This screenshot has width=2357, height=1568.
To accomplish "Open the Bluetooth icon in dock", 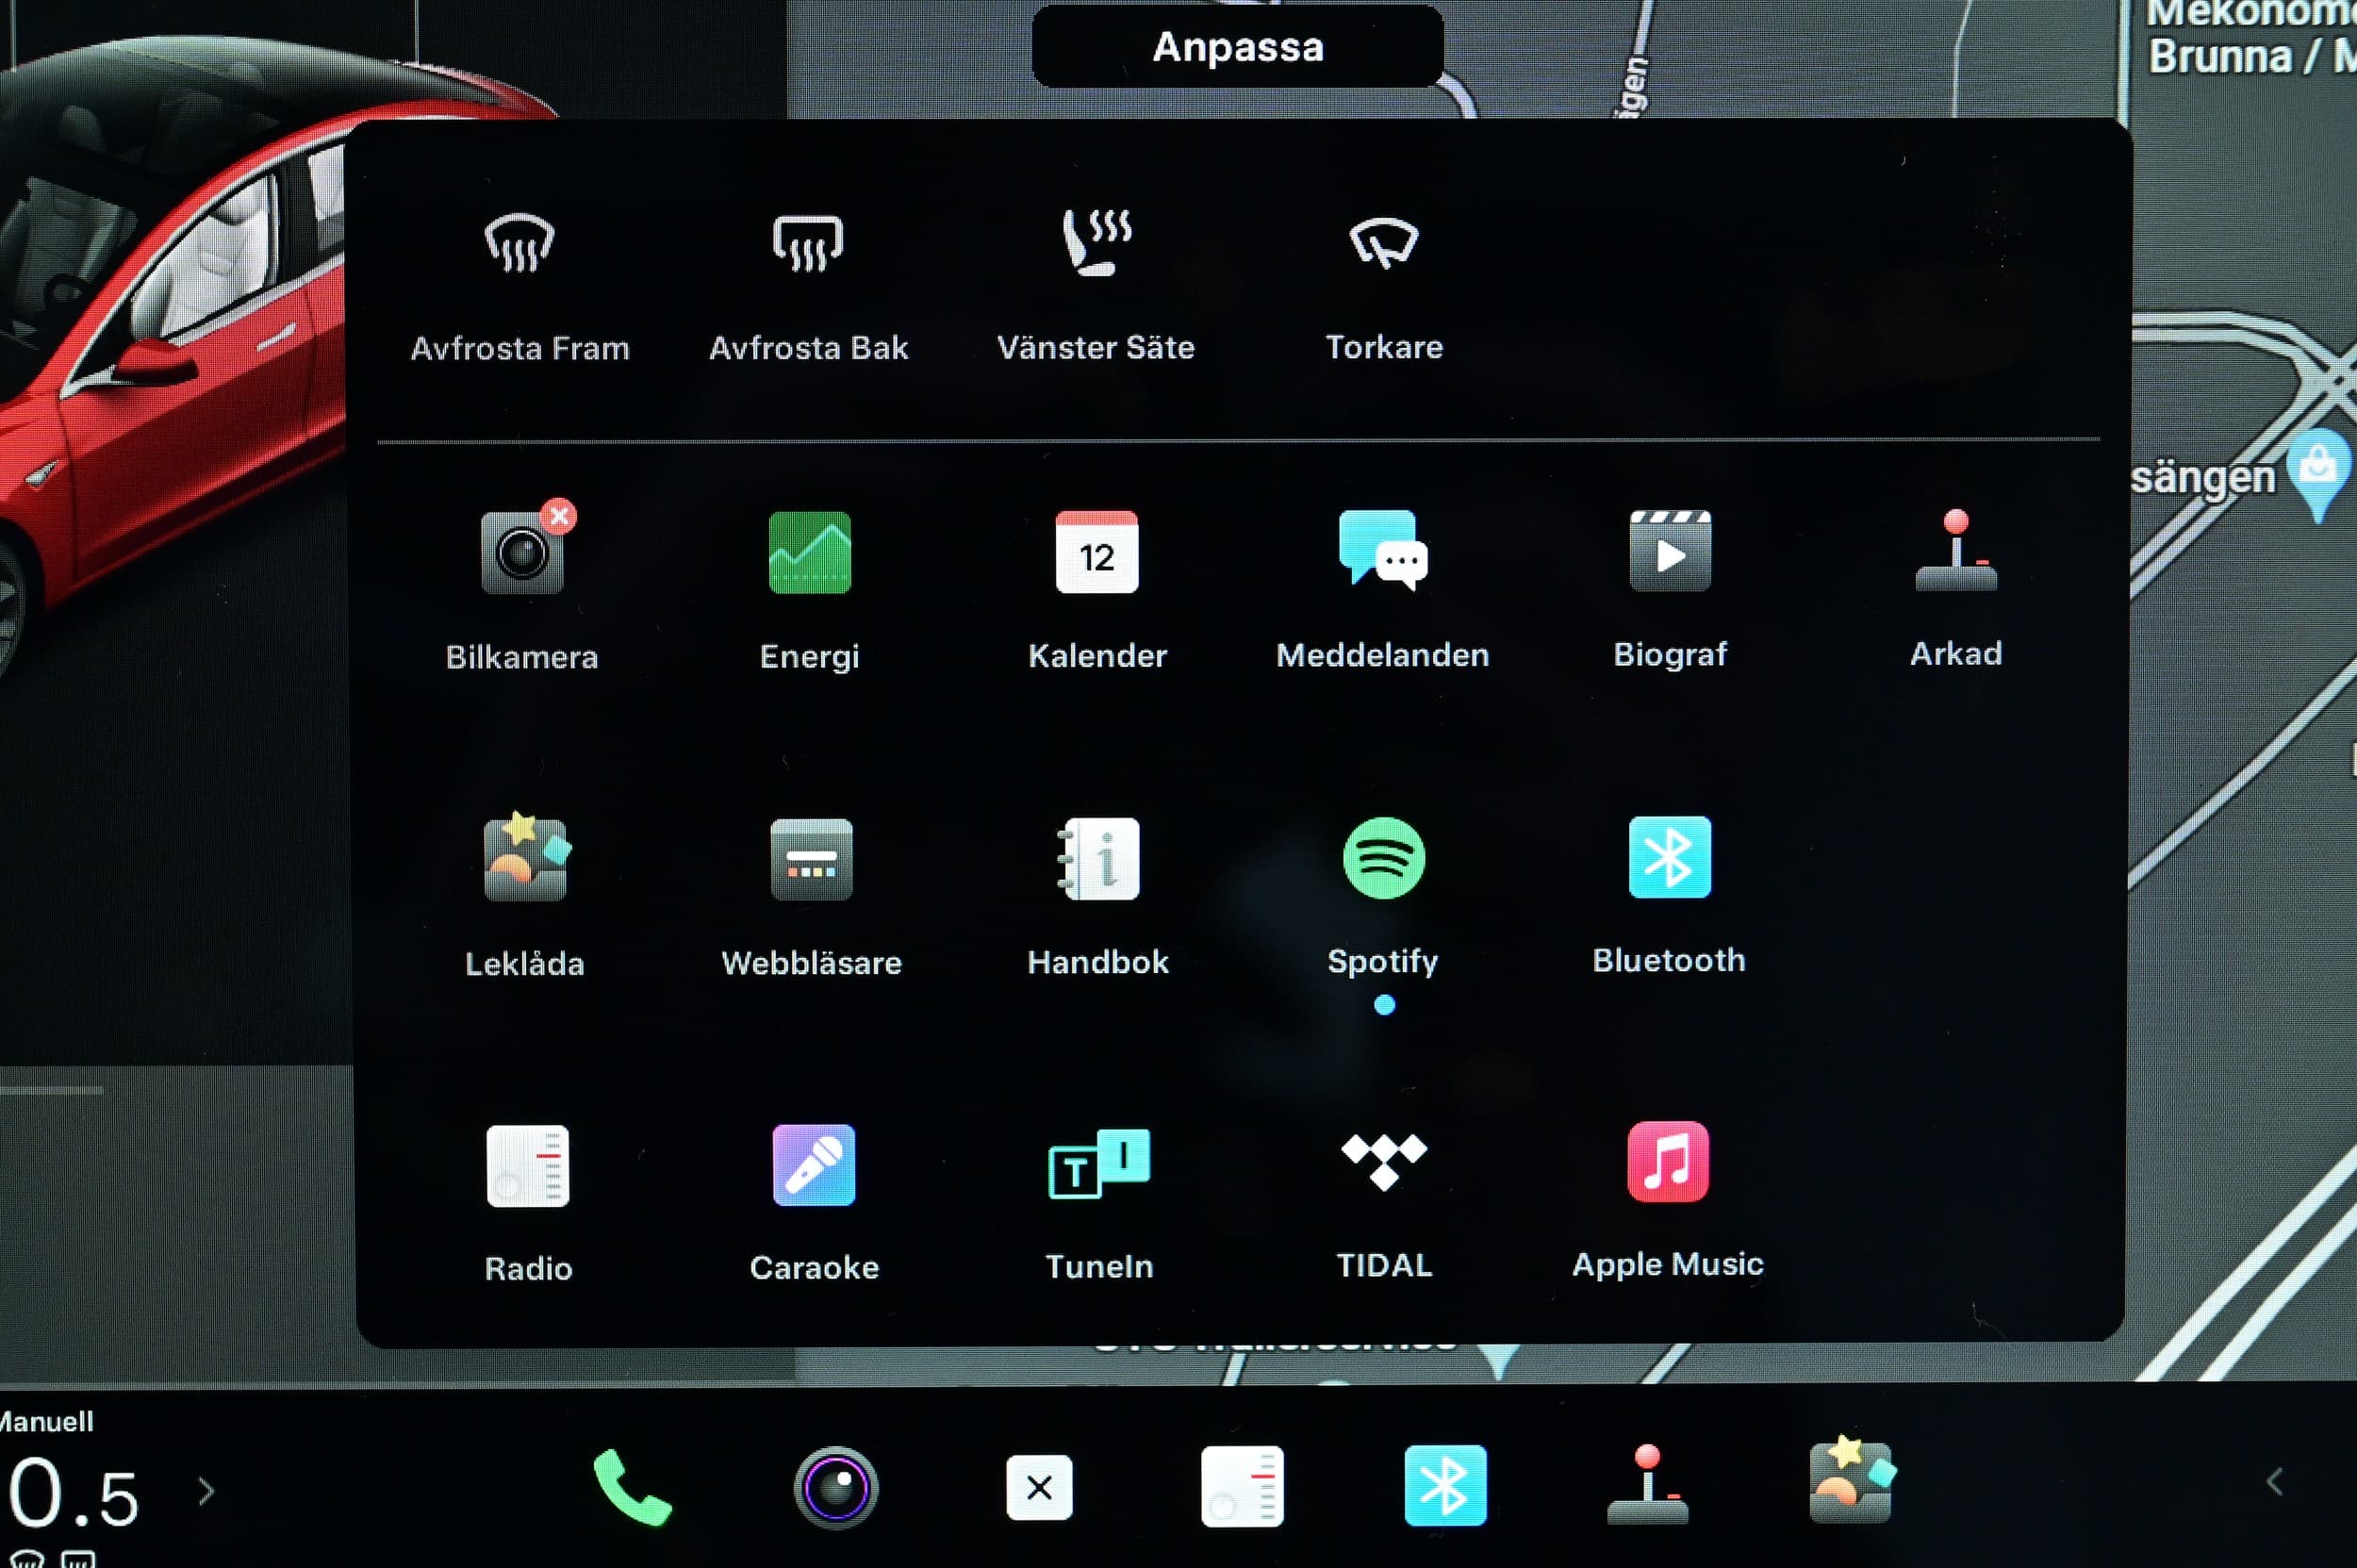I will [x=1445, y=1485].
